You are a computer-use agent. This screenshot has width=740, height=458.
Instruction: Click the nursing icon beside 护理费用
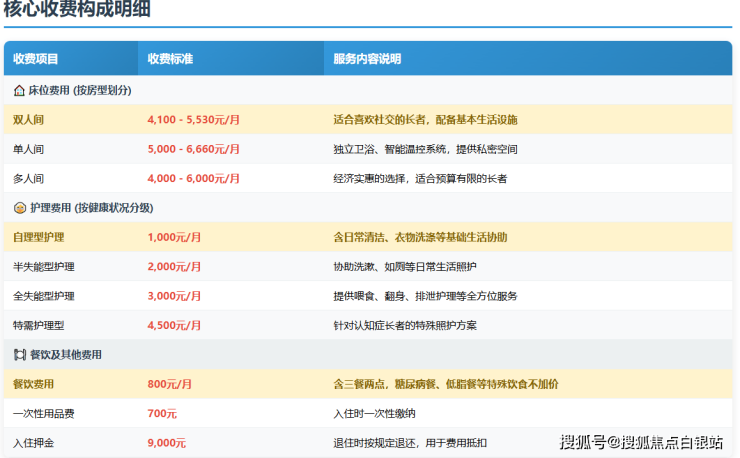coord(19,208)
